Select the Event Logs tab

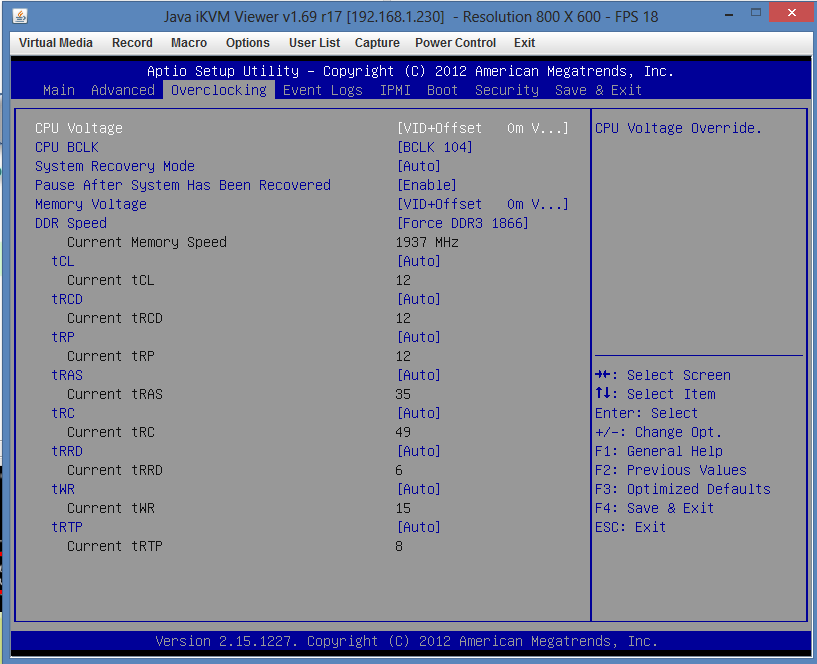(323, 90)
